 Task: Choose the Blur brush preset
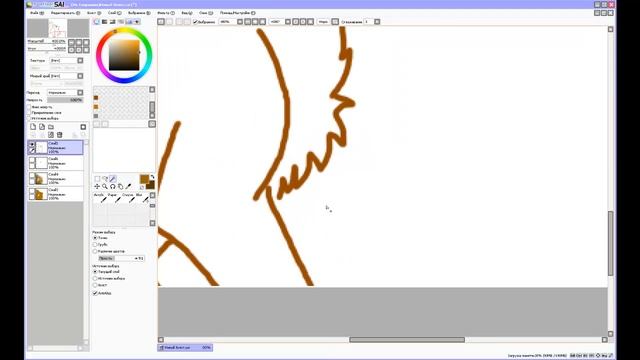(142, 198)
